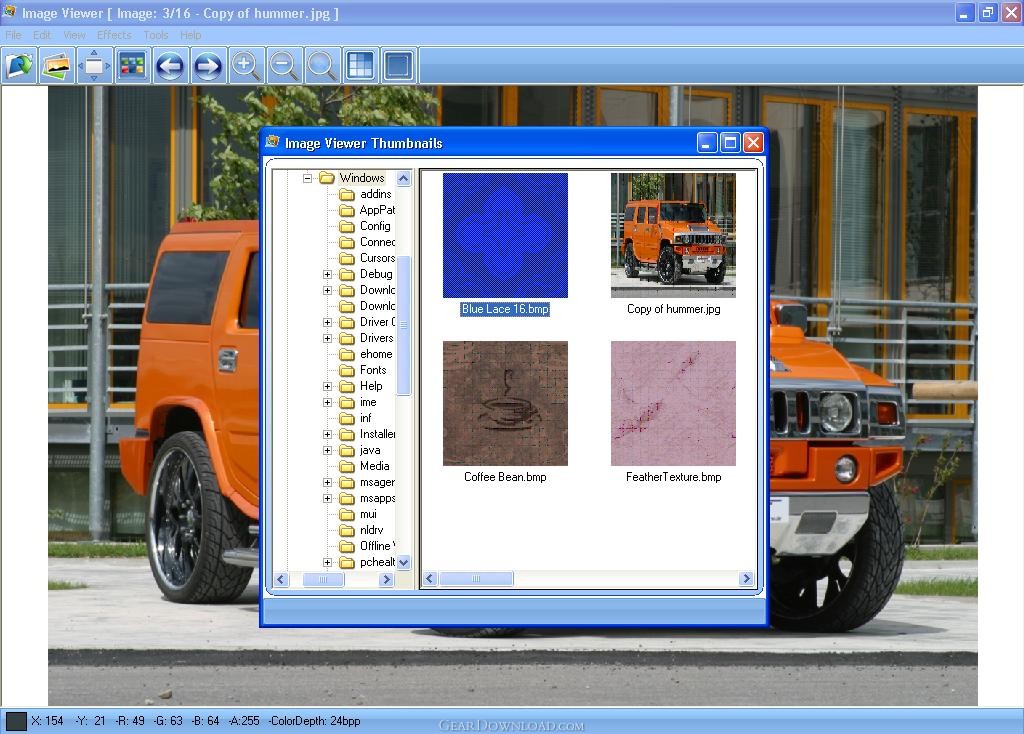The width and height of the screenshot is (1024, 734).
Task: Select the Fonts folder in tree
Action: coord(372,370)
